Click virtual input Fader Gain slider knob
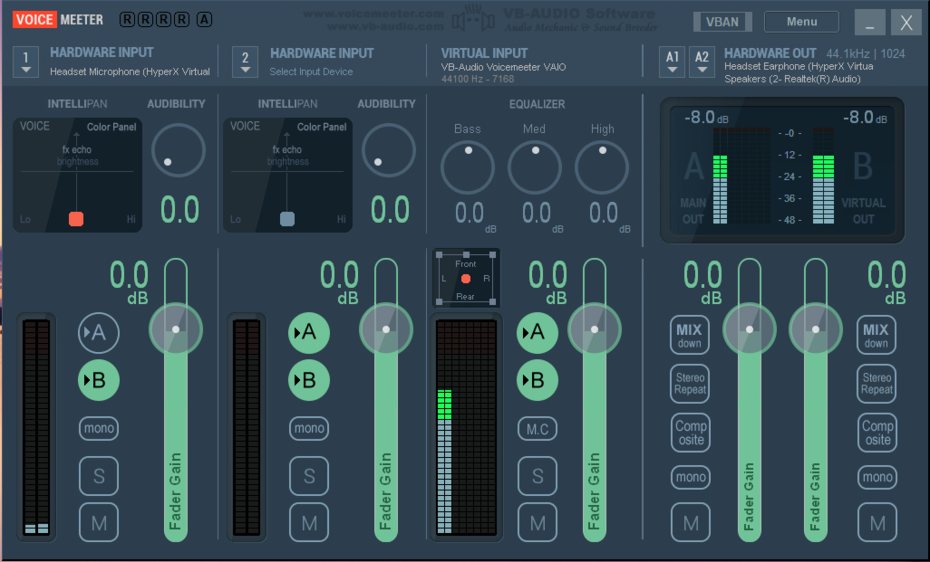Image resolution: width=930 pixels, height=562 pixels. click(594, 328)
